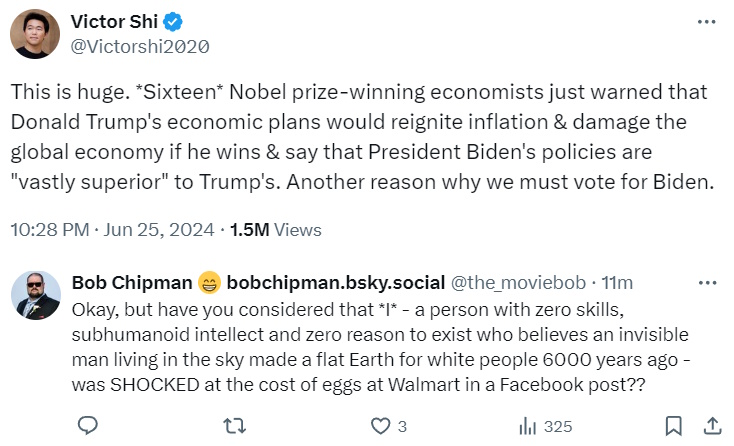Open the three-dot more options menu
734x446 pixels.
[x=706, y=21]
